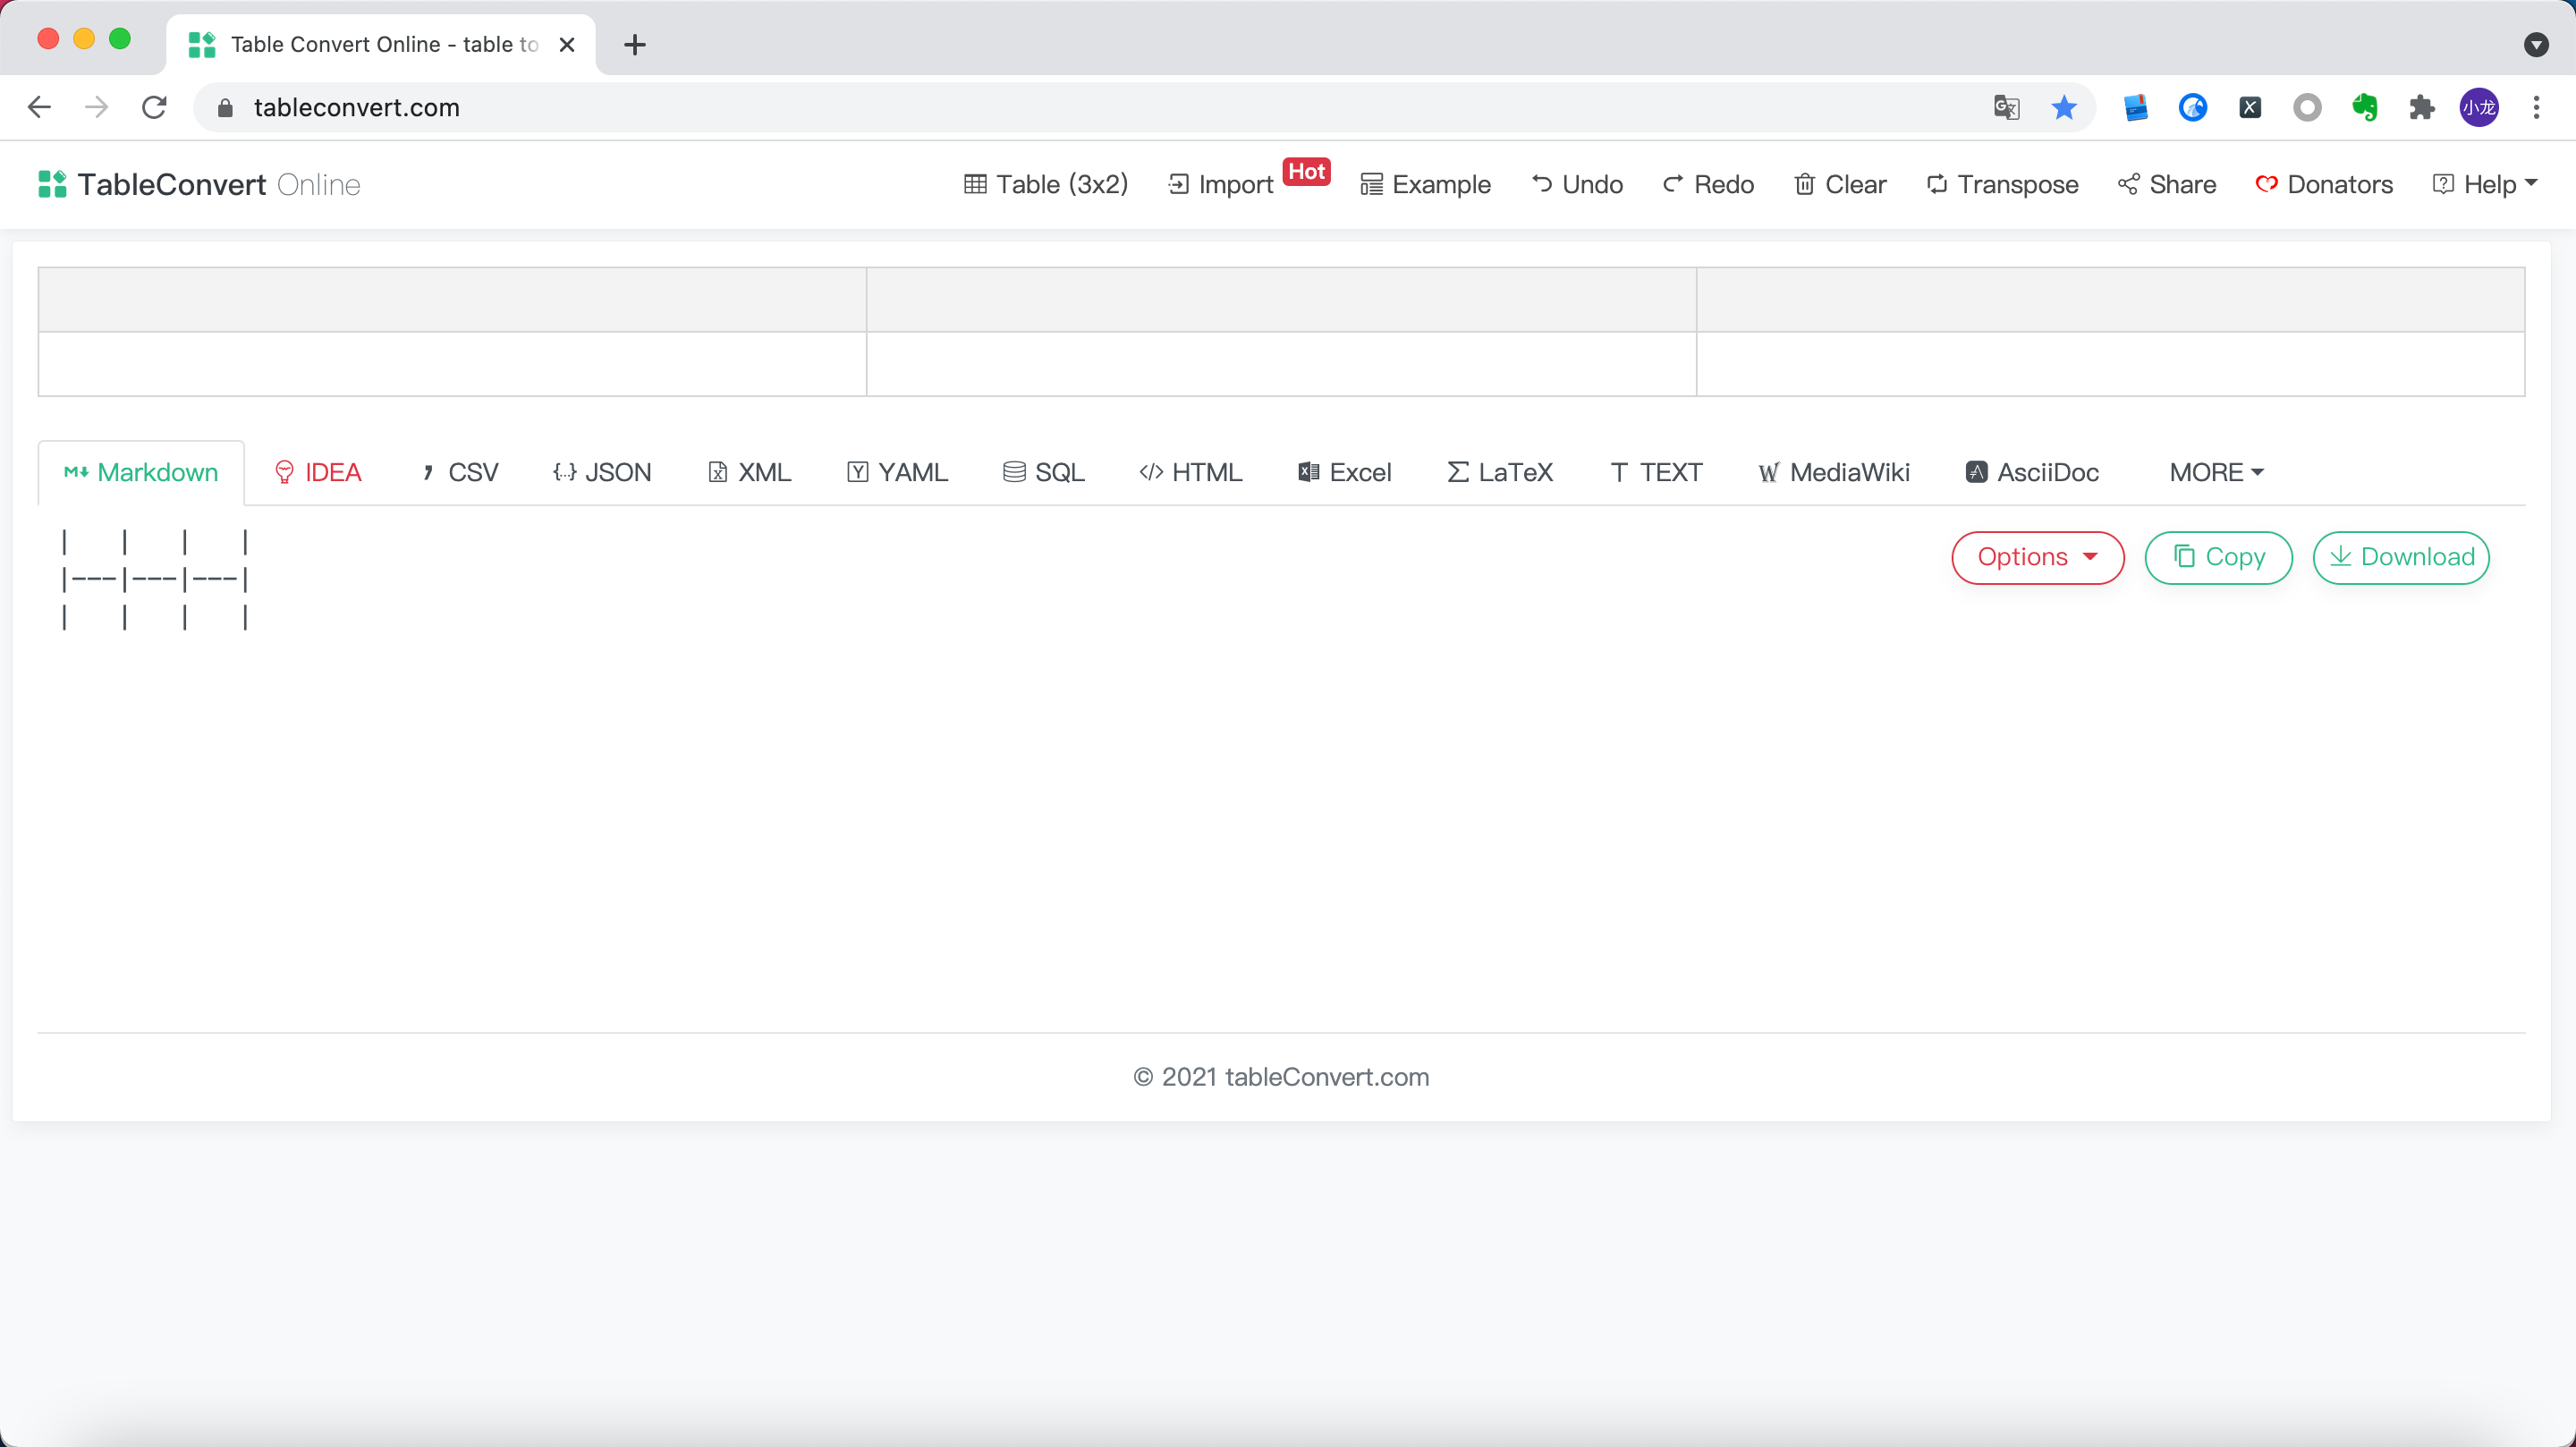The height and width of the screenshot is (1447, 2576).
Task: Click the blue circular arrow extension icon
Action: pyautogui.click(x=2193, y=107)
